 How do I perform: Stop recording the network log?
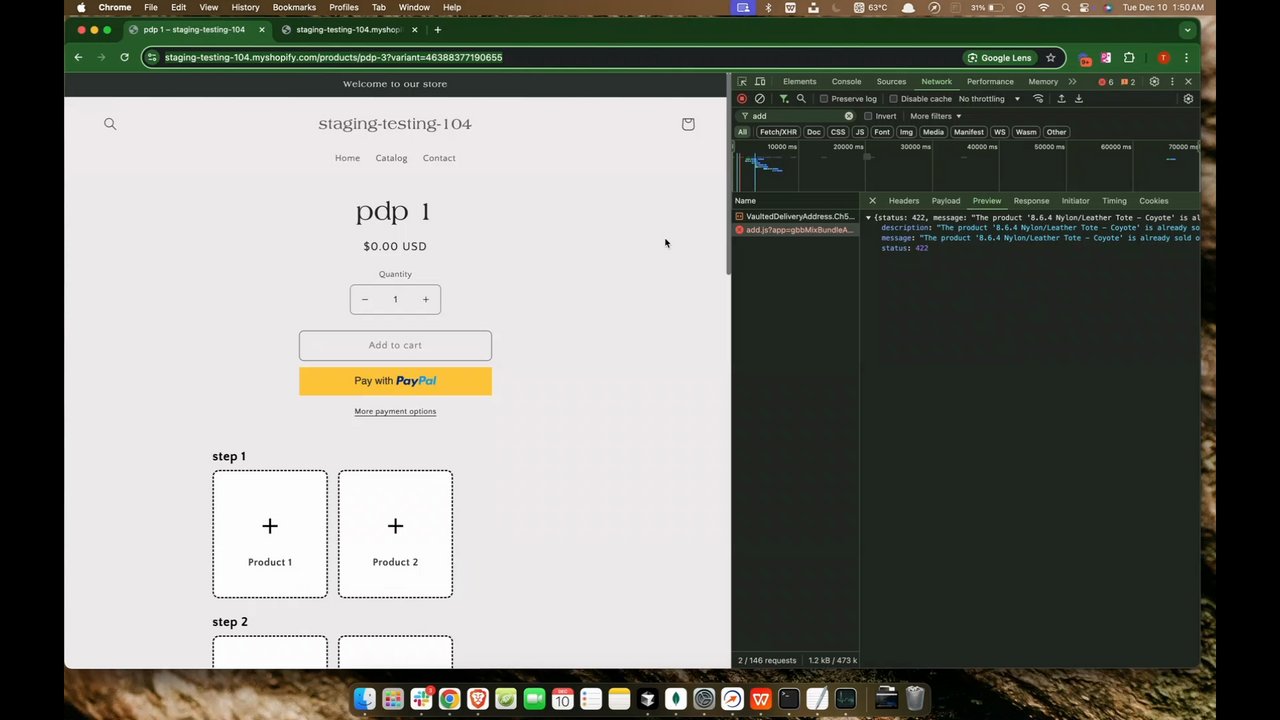coord(742,99)
